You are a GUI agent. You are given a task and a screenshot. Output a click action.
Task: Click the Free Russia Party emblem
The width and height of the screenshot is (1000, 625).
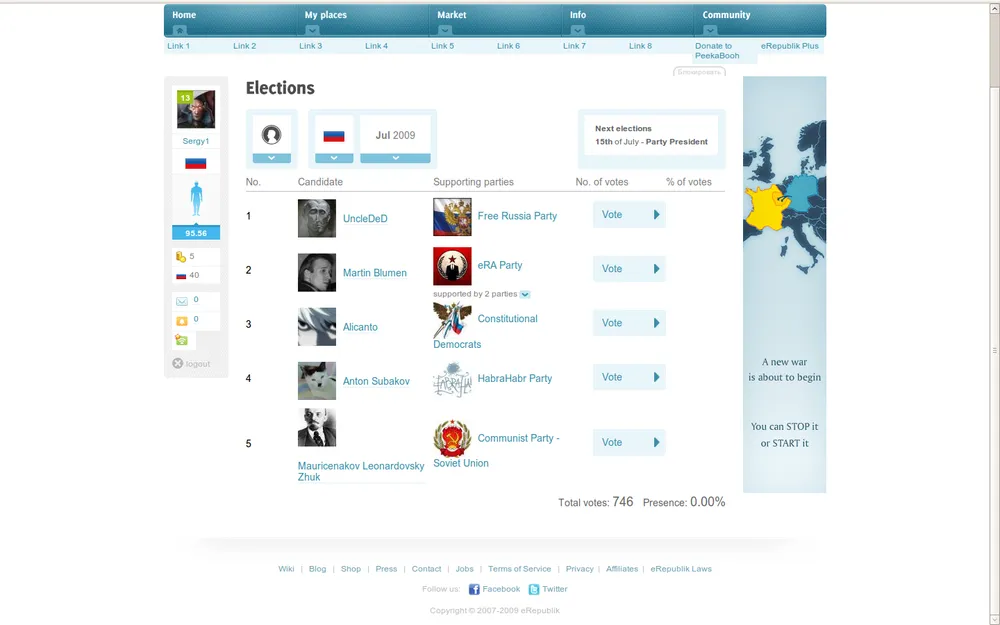[x=452, y=217]
